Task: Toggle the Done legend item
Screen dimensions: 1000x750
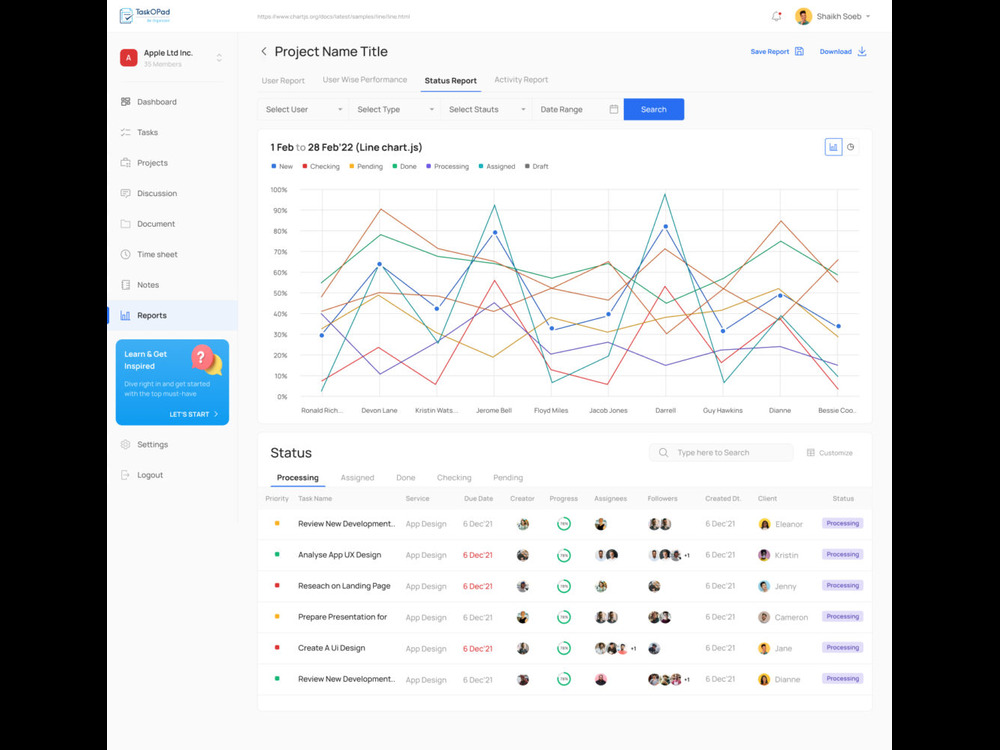Action: pos(404,166)
